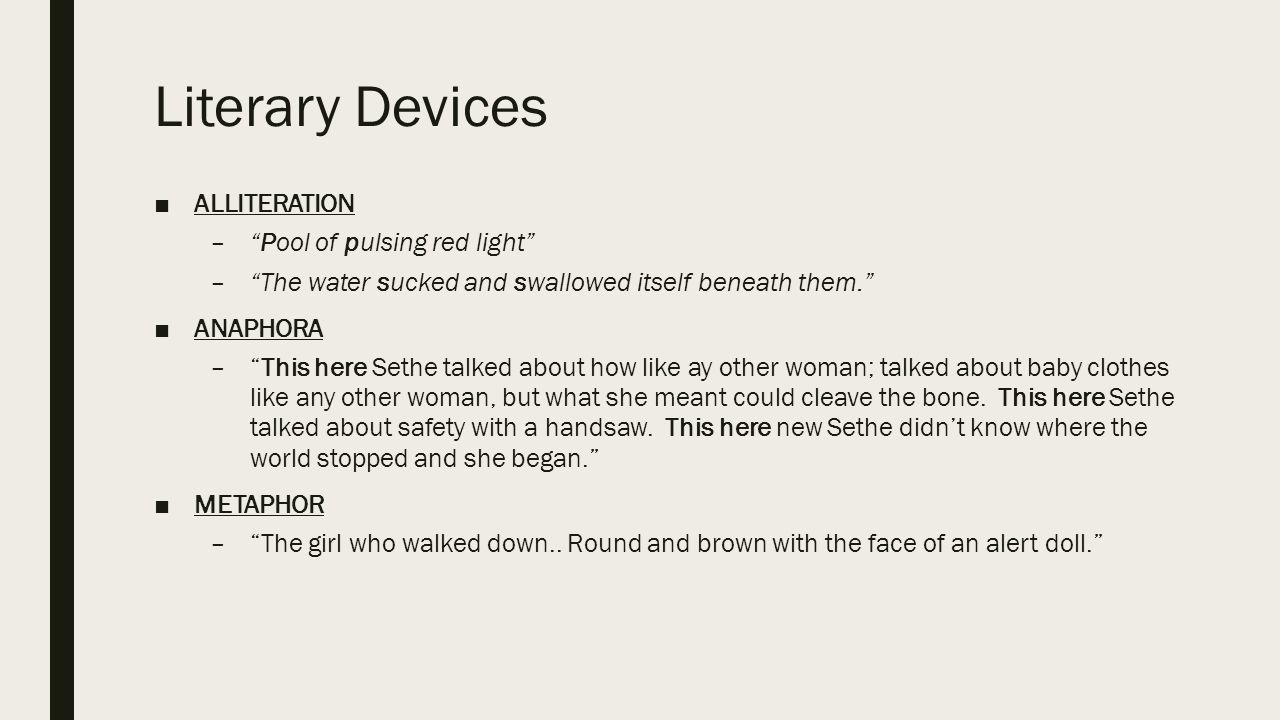
Task: Select the ANAPHORA underlined heading
Action: tap(258, 329)
